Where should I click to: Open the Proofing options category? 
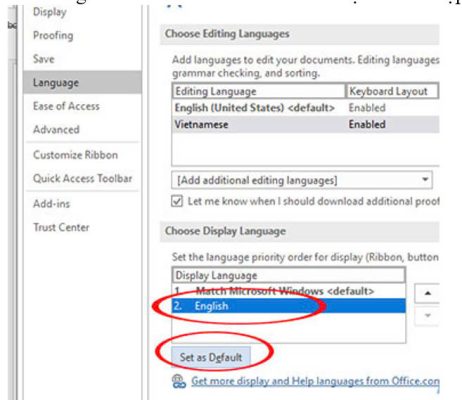(53, 36)
